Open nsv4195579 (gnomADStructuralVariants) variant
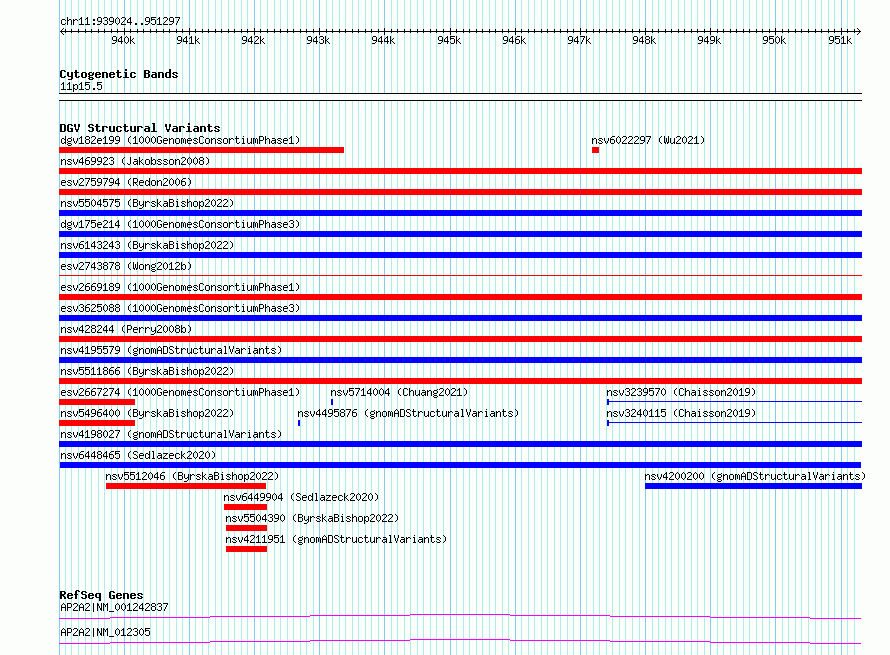This screenshot has width=890, height=655. 171,350
